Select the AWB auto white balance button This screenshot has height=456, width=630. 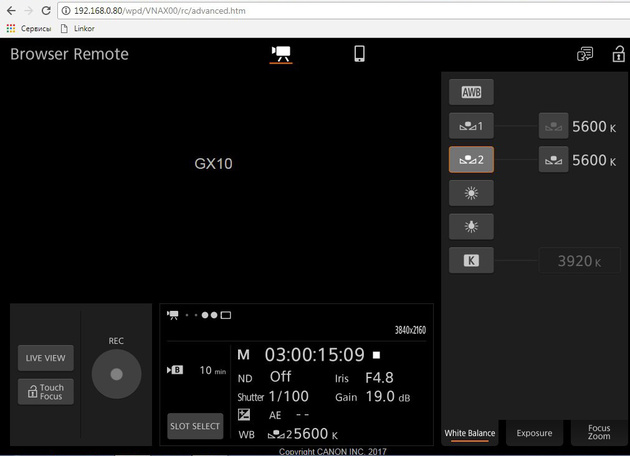tap(471, 92)
